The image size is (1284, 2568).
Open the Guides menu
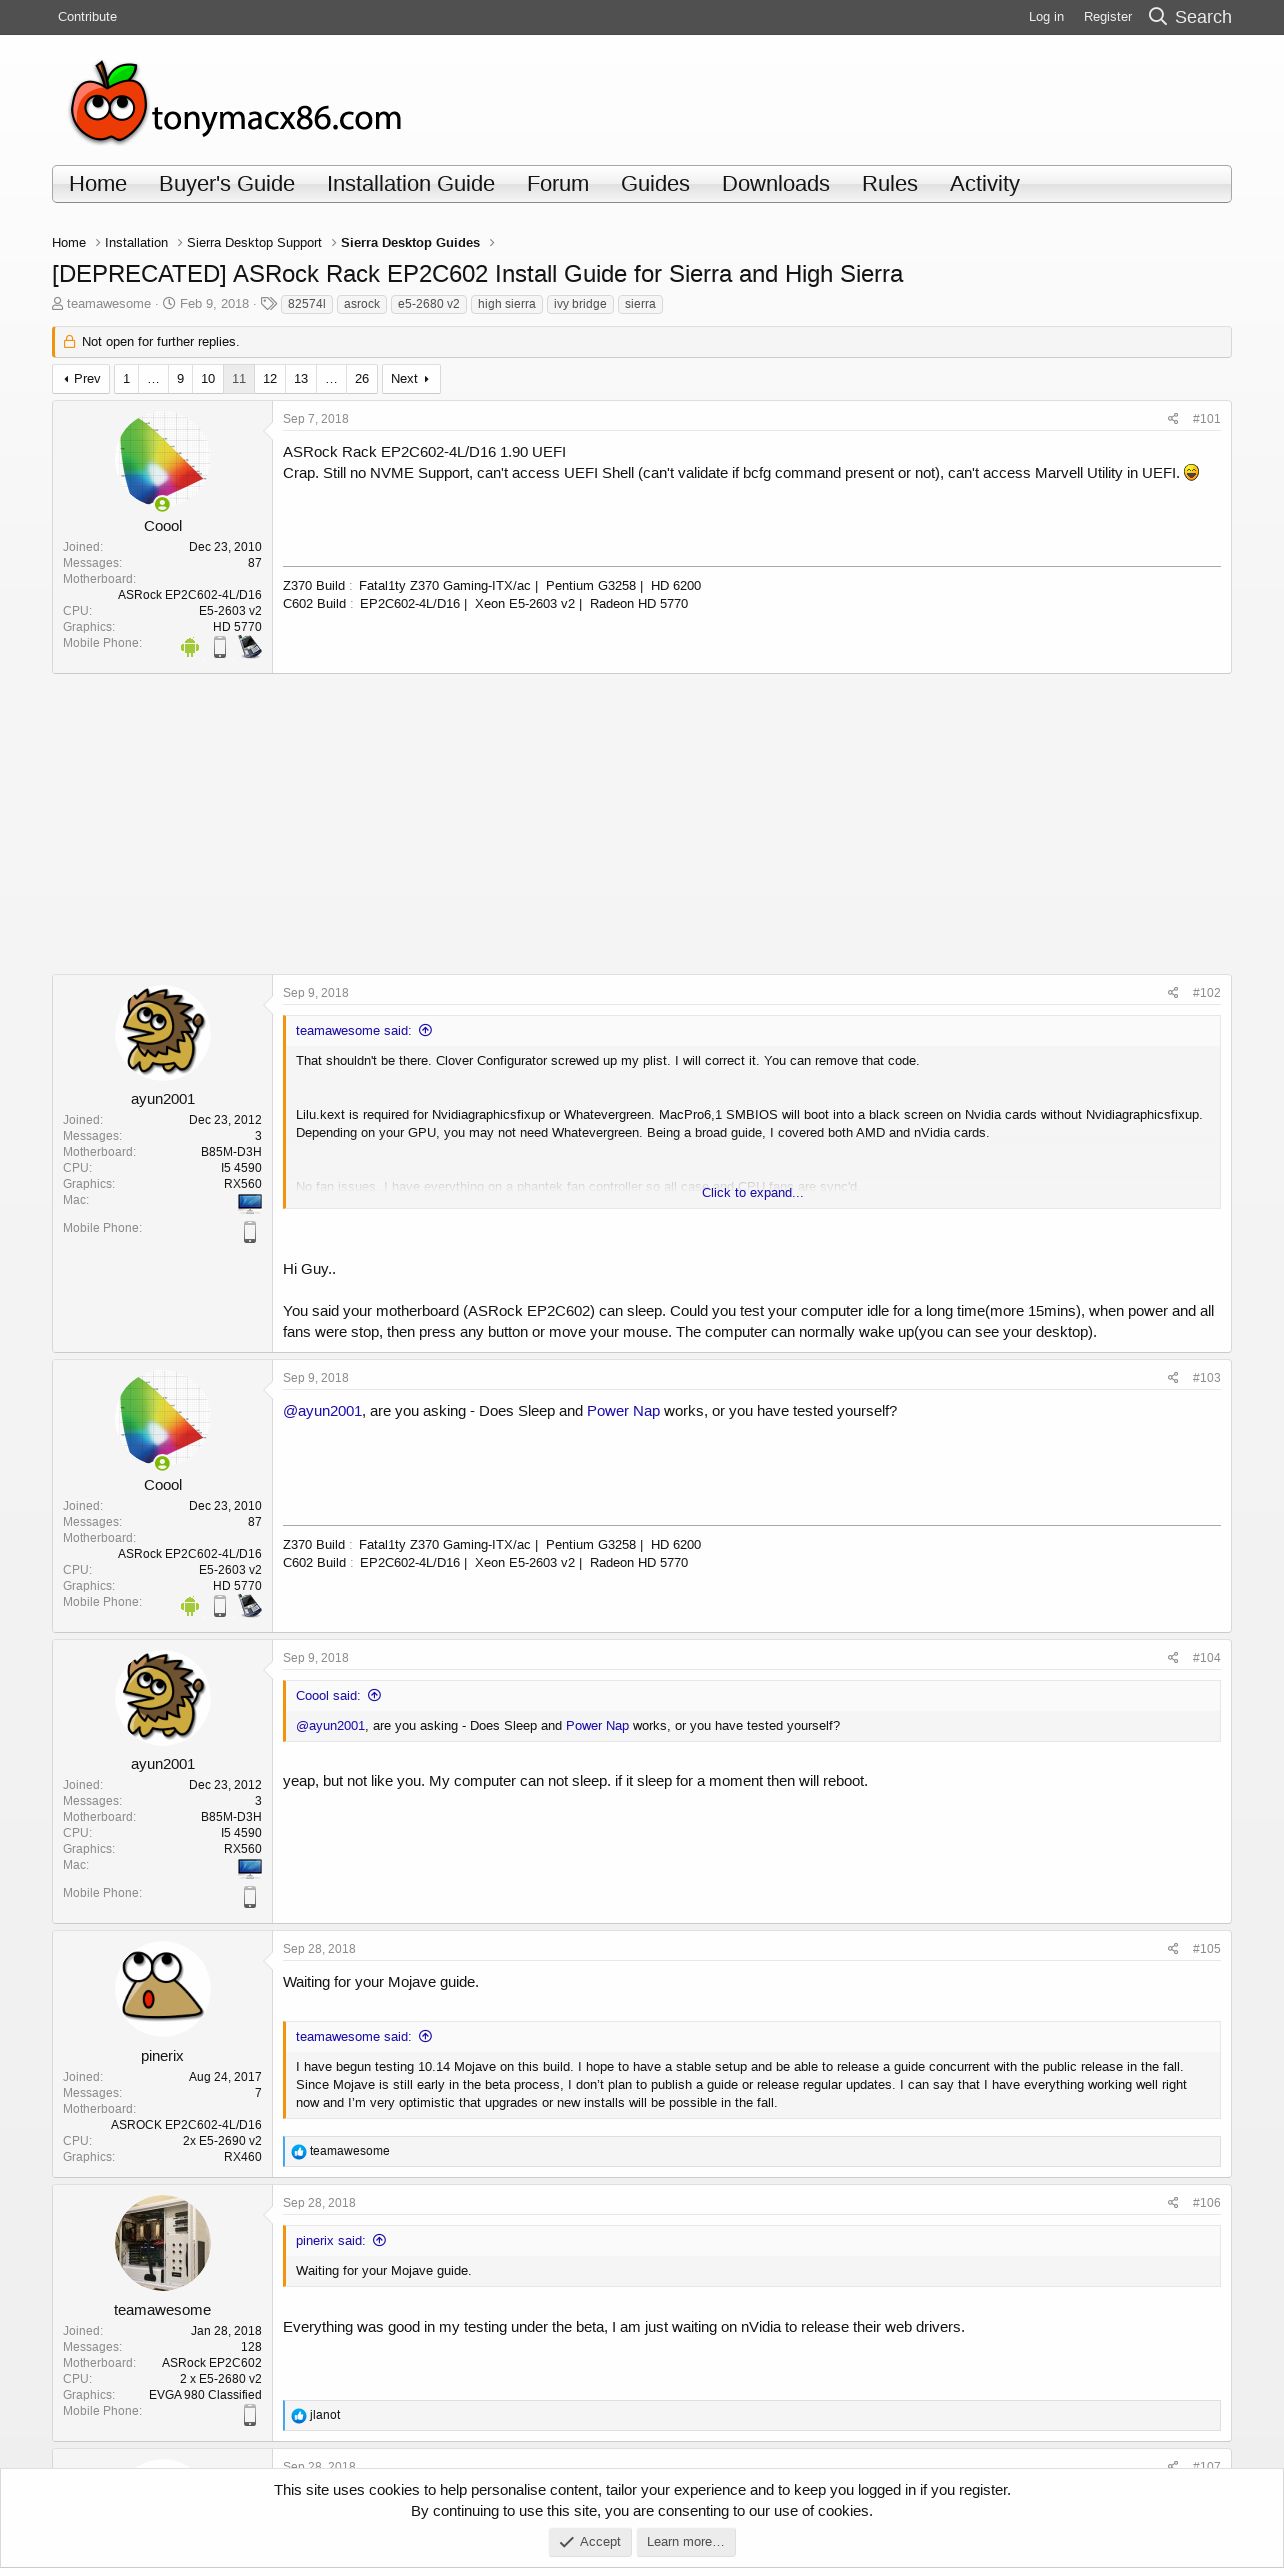click(x=655, y=184)
